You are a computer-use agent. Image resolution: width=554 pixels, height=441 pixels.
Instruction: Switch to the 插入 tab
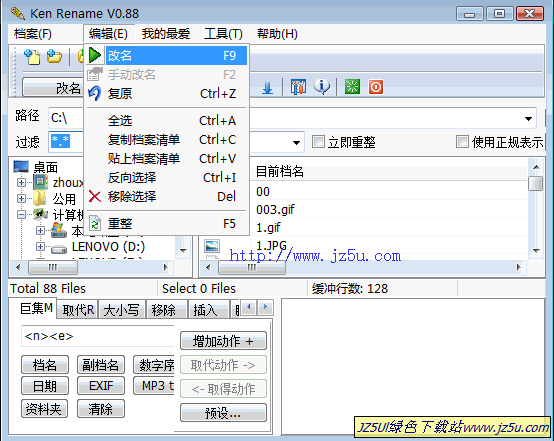click(x=208, y=310)
